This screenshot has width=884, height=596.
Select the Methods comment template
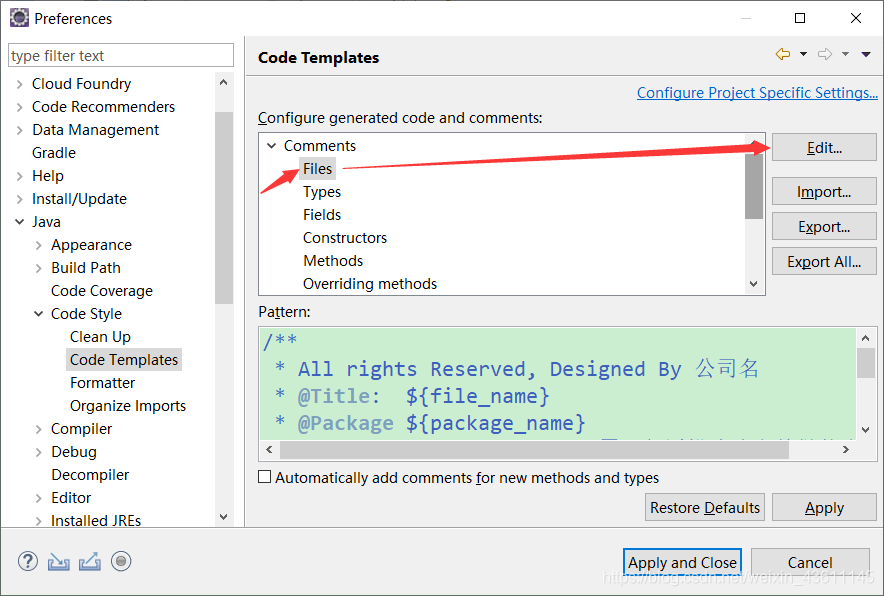[333, 261]
